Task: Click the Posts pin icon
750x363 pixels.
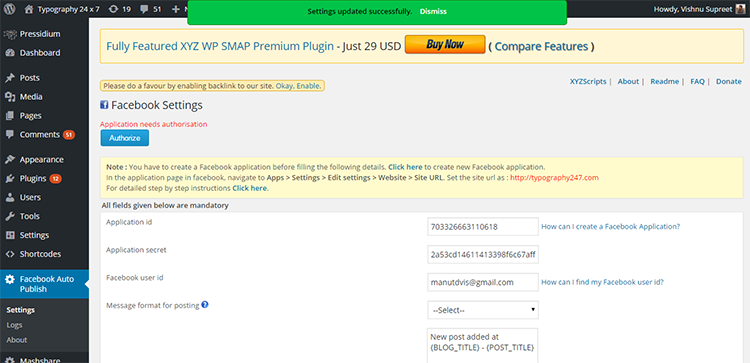Action: tap(10, 78)
